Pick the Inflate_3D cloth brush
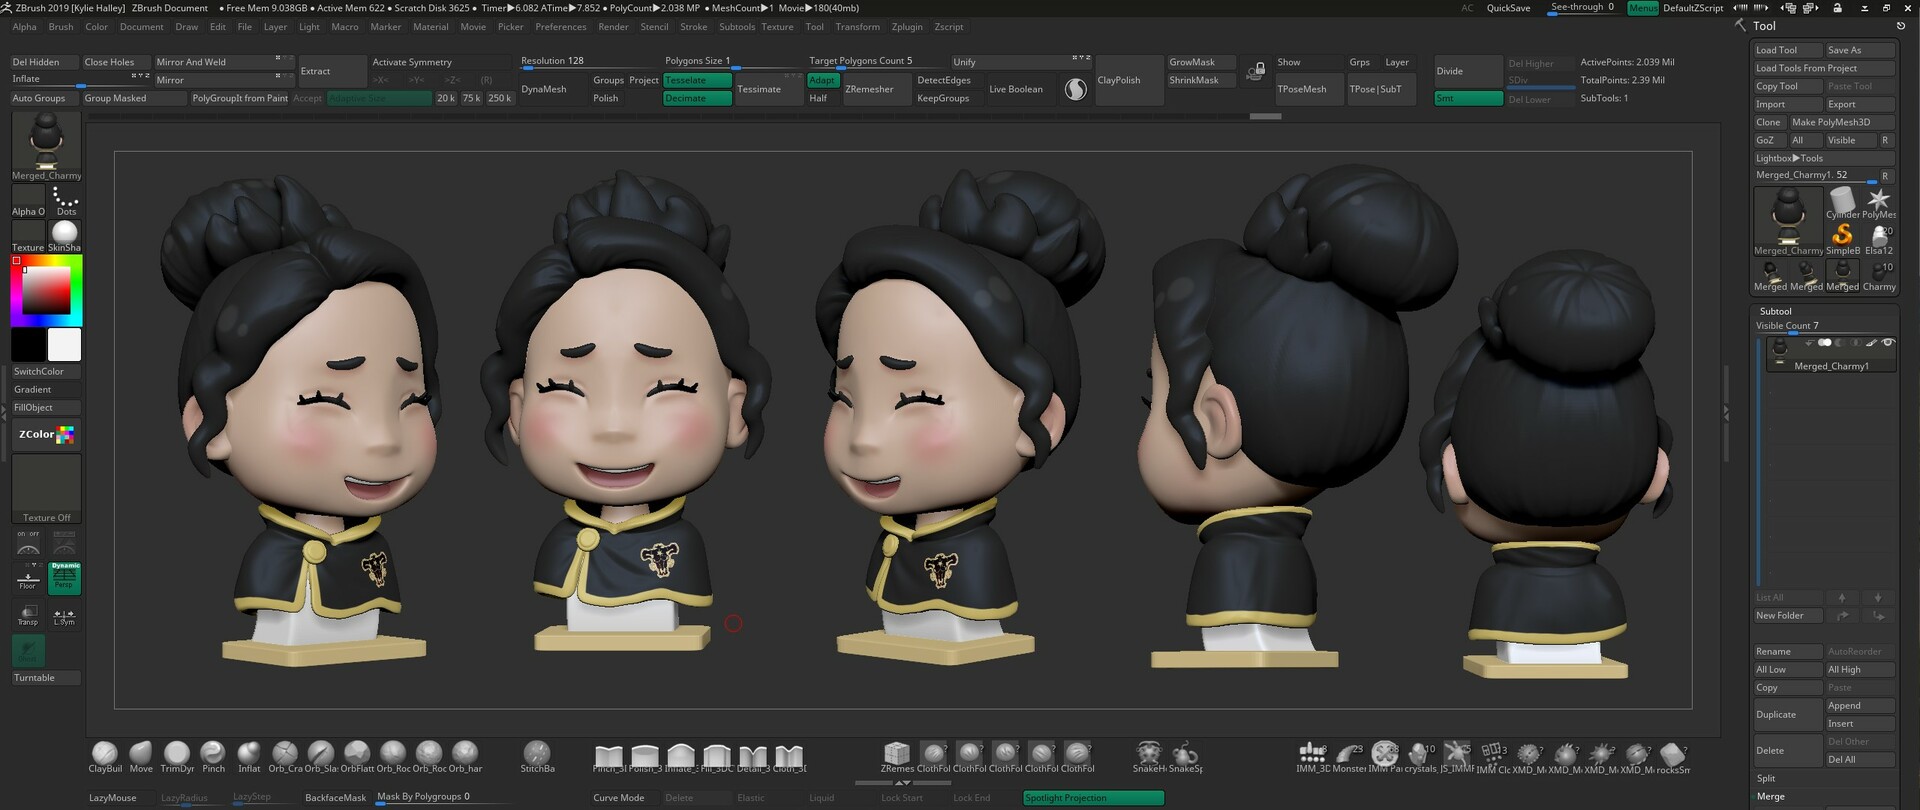The width and height of the screenshot is (1920, 810). pos(681,757)
